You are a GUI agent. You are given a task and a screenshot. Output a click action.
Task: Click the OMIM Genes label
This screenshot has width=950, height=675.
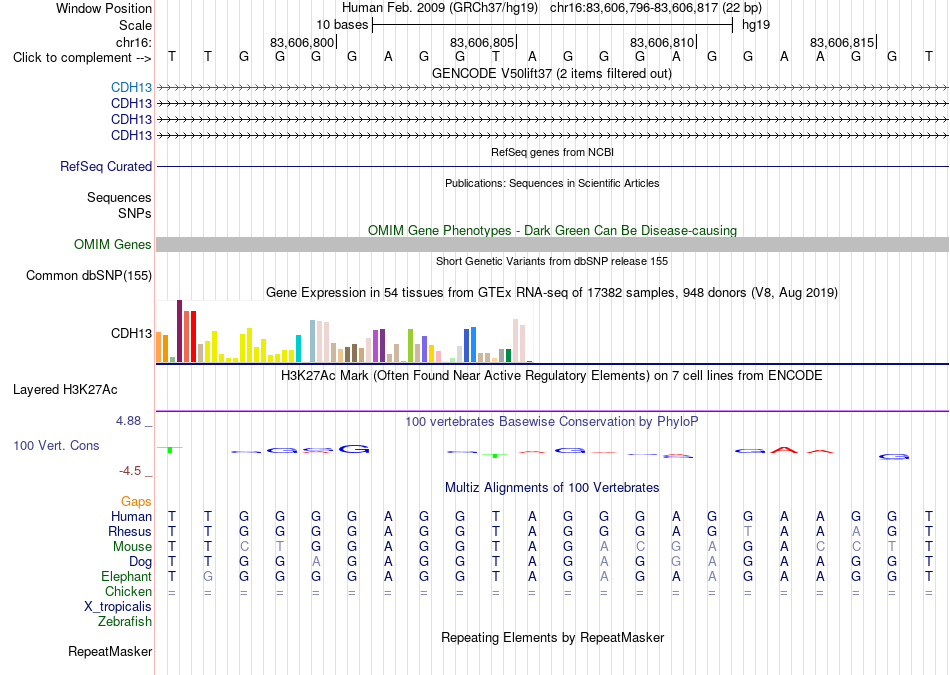(x=112, y=244)
